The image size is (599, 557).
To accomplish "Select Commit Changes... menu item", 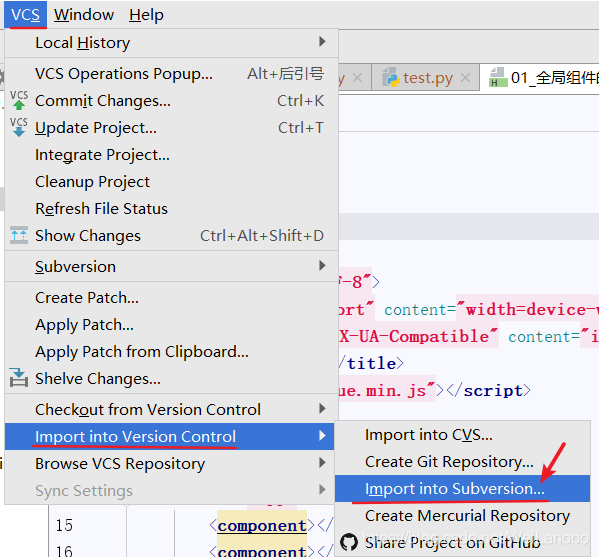I will tap(172, 101).
